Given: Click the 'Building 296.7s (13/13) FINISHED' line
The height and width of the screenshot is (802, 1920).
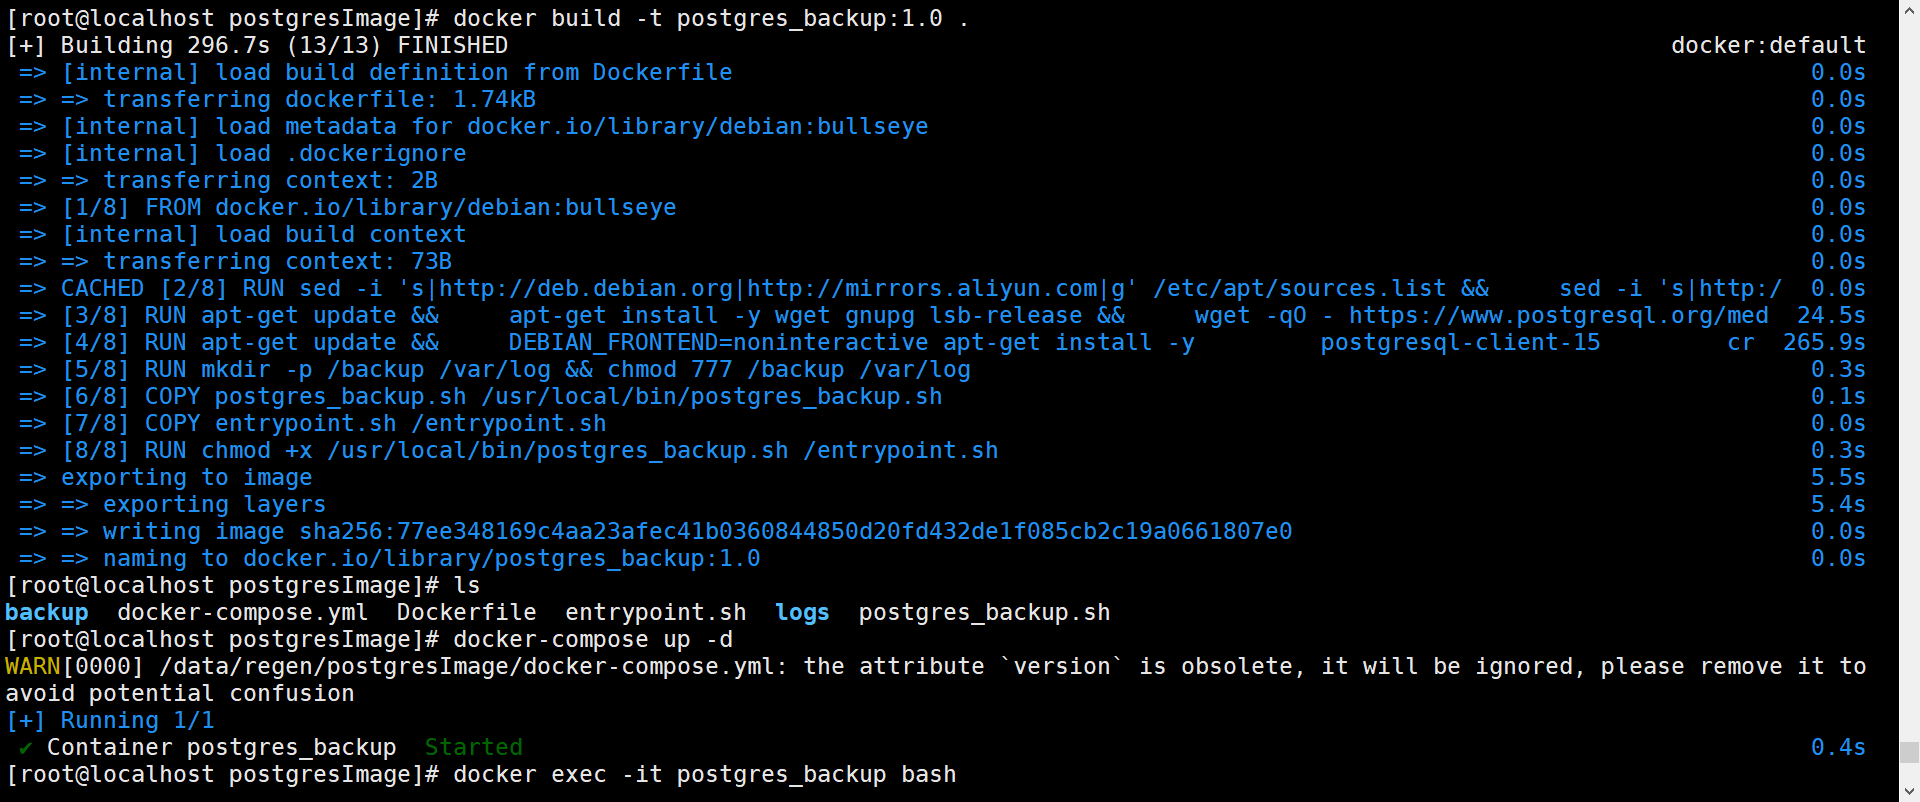Looking at the screenshot, I should tap(284, 46).
